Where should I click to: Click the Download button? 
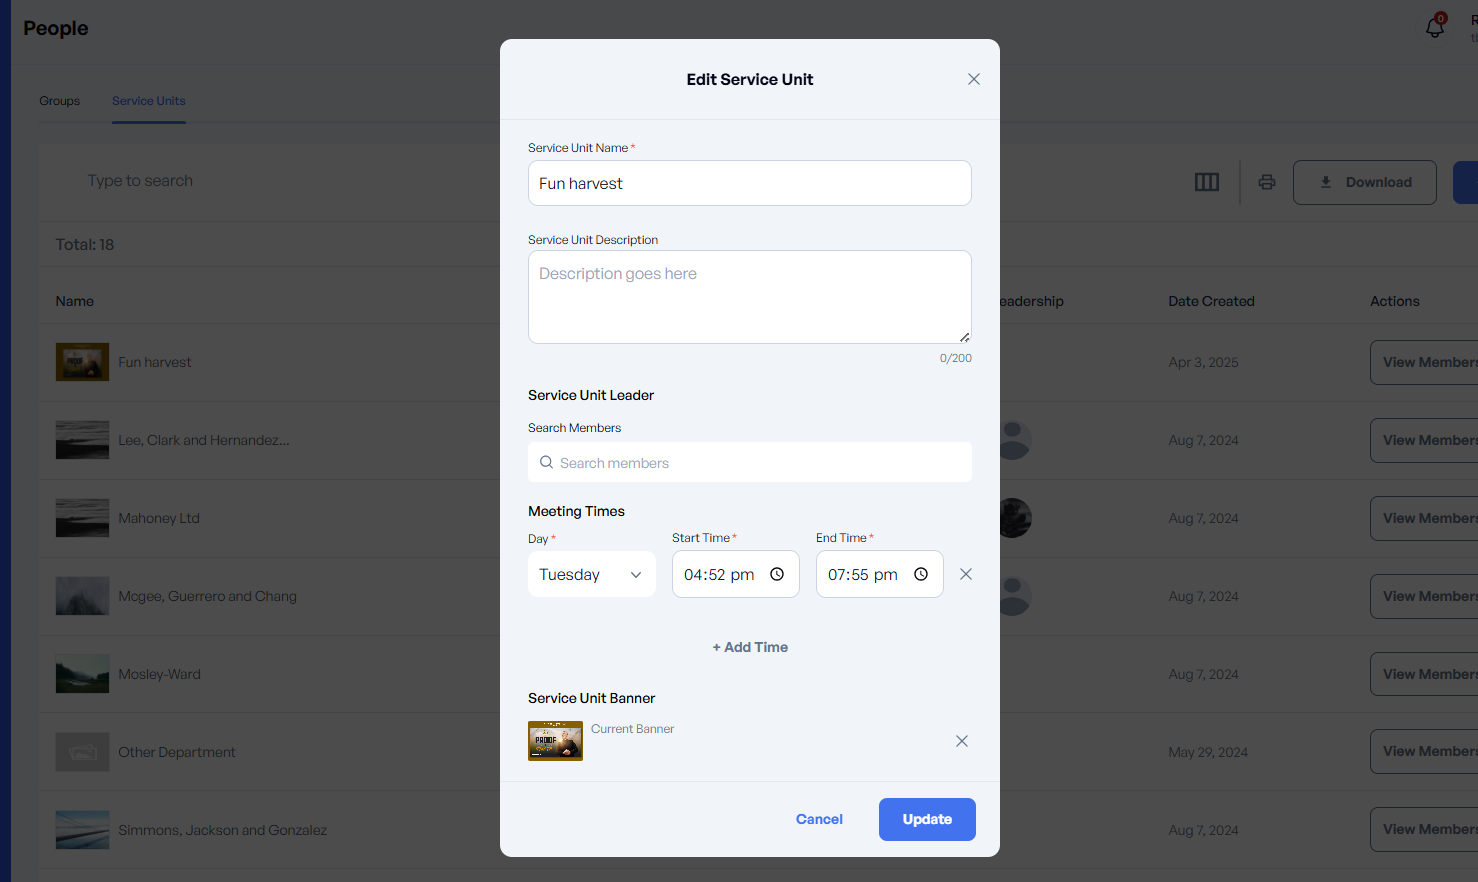pyautogui.click(x=1364, y=182)
